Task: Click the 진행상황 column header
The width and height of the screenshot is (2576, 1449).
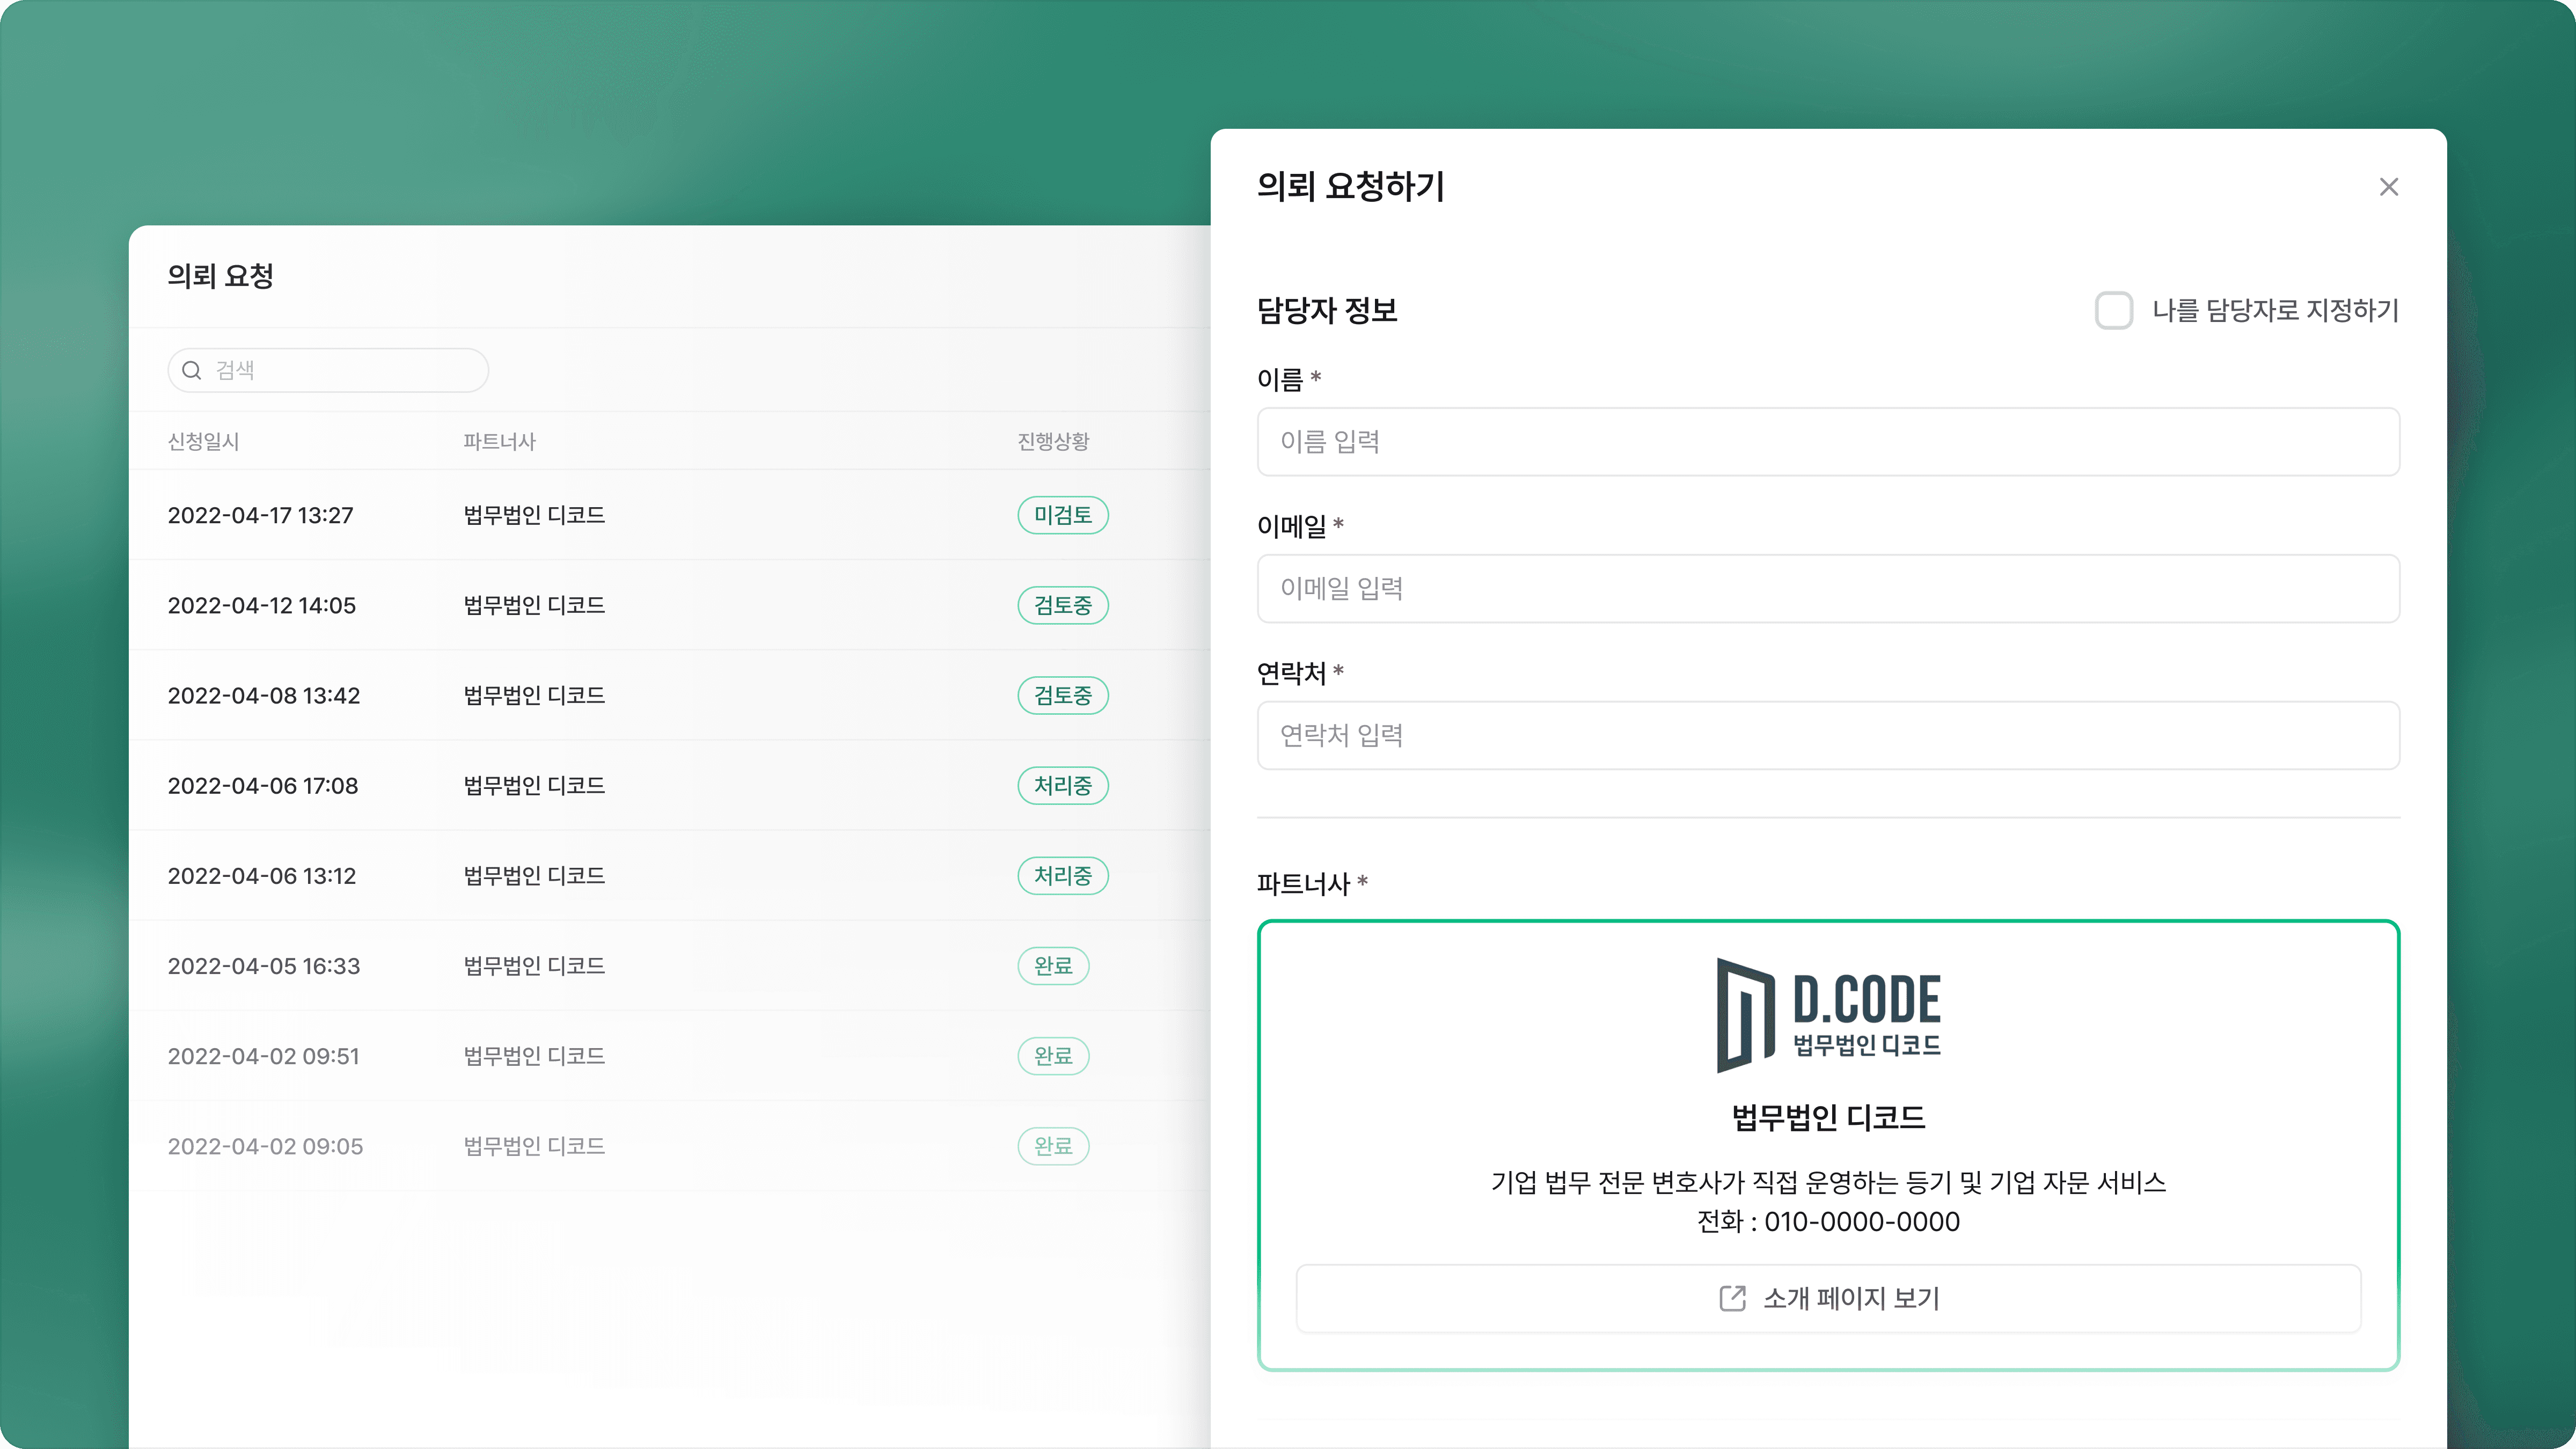Action: (x=1052, y=441)
